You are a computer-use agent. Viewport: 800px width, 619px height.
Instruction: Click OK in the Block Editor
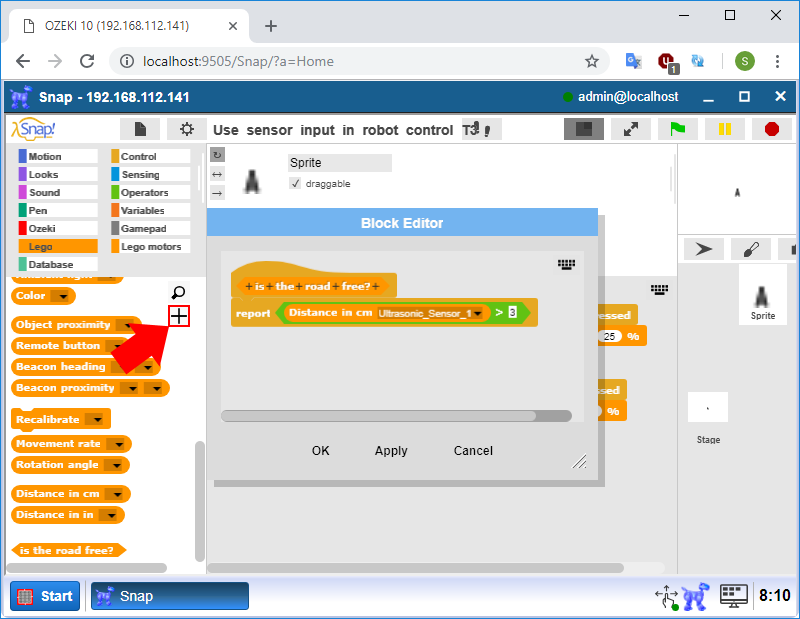320,451
